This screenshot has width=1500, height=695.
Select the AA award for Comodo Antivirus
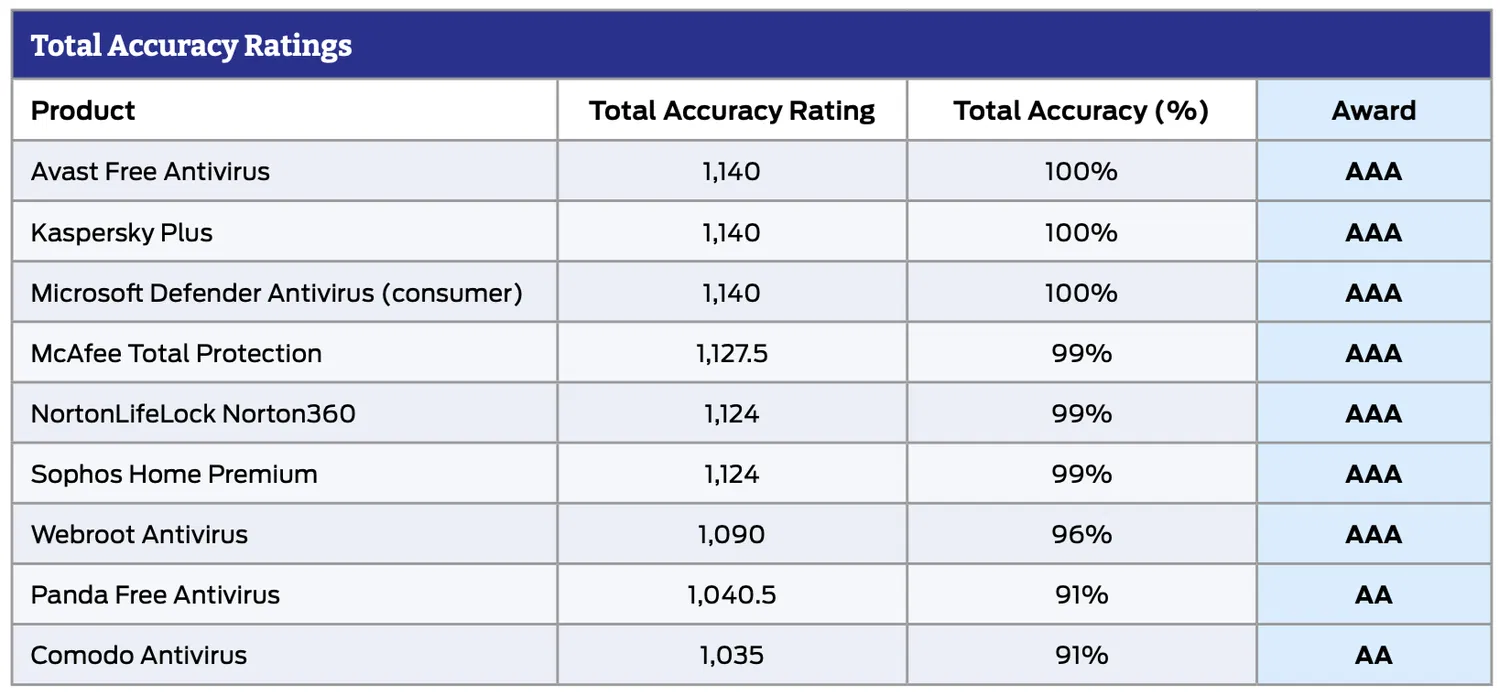1373,655
